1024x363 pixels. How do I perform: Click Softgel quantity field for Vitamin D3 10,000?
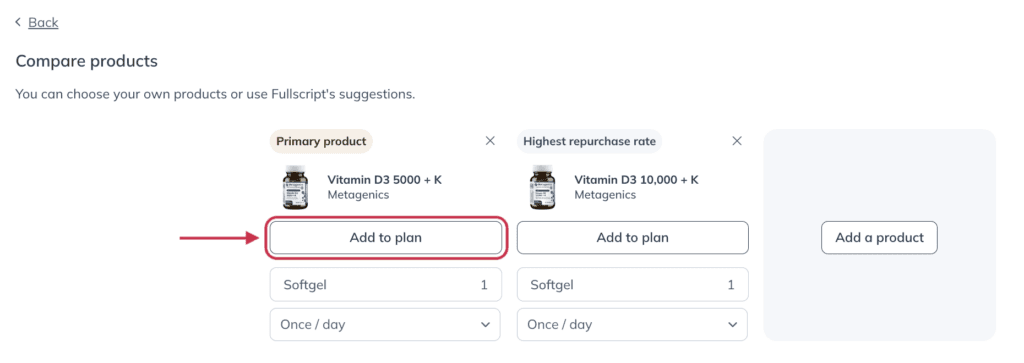tap(632, 285)
